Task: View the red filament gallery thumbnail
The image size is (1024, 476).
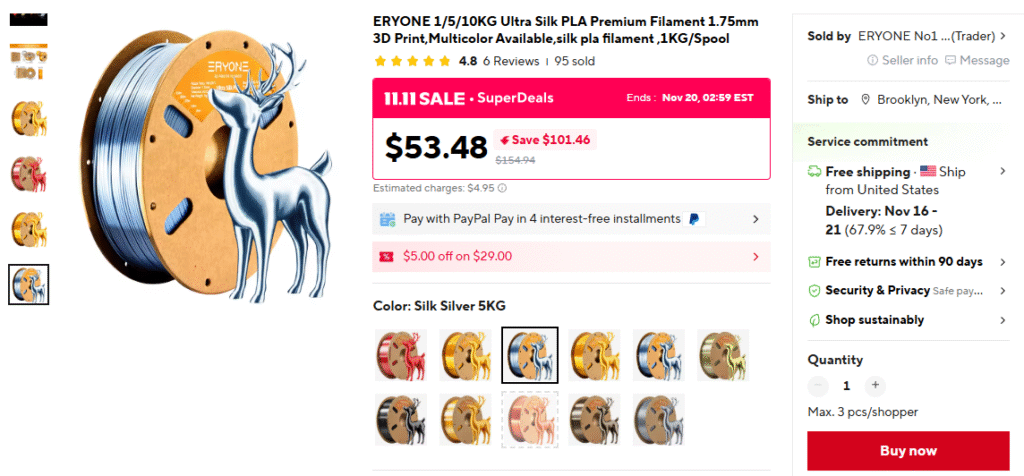Action: [x=28, y=173]
